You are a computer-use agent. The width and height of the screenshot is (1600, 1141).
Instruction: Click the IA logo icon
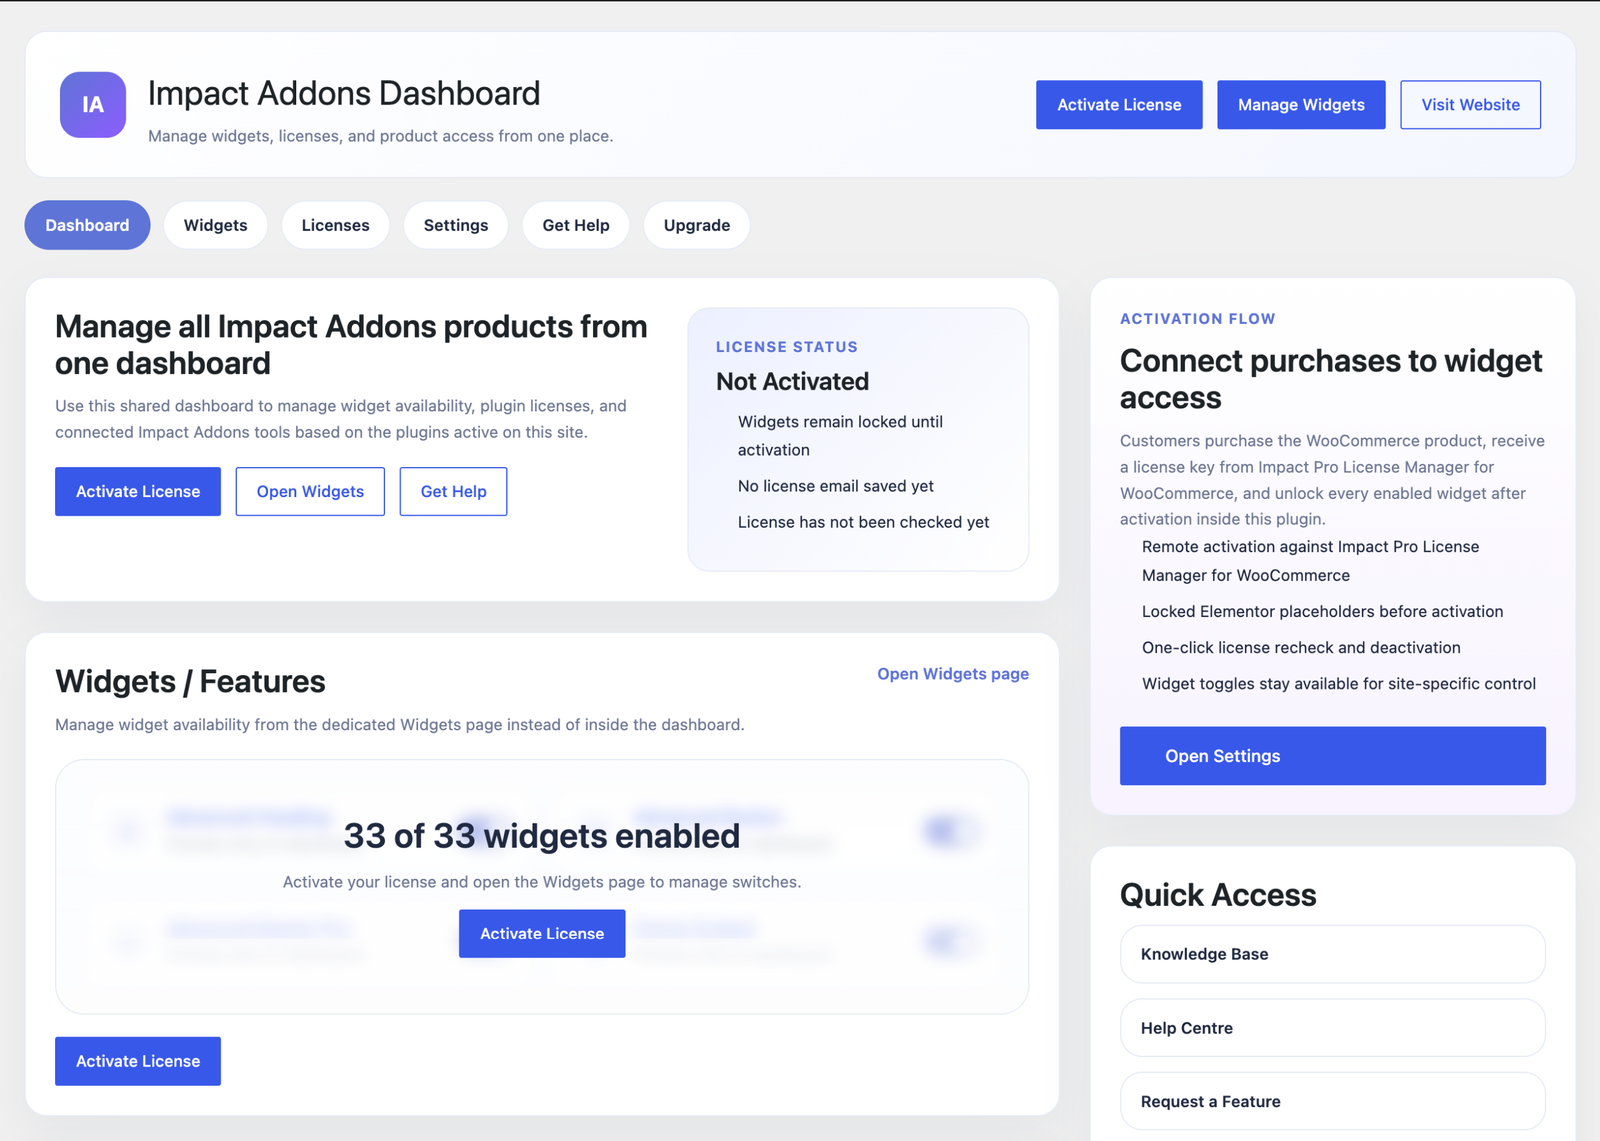tap(93, 104)
